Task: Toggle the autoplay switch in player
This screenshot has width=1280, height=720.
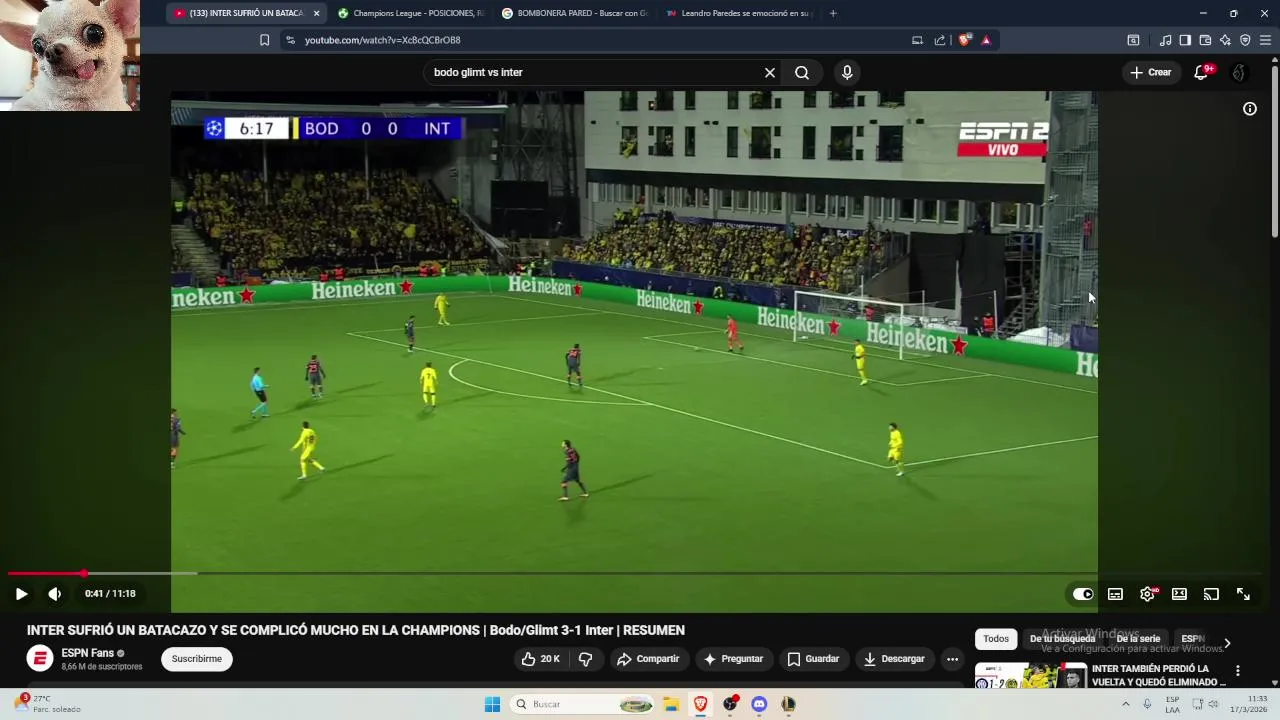Action: tap(1083, 594)
